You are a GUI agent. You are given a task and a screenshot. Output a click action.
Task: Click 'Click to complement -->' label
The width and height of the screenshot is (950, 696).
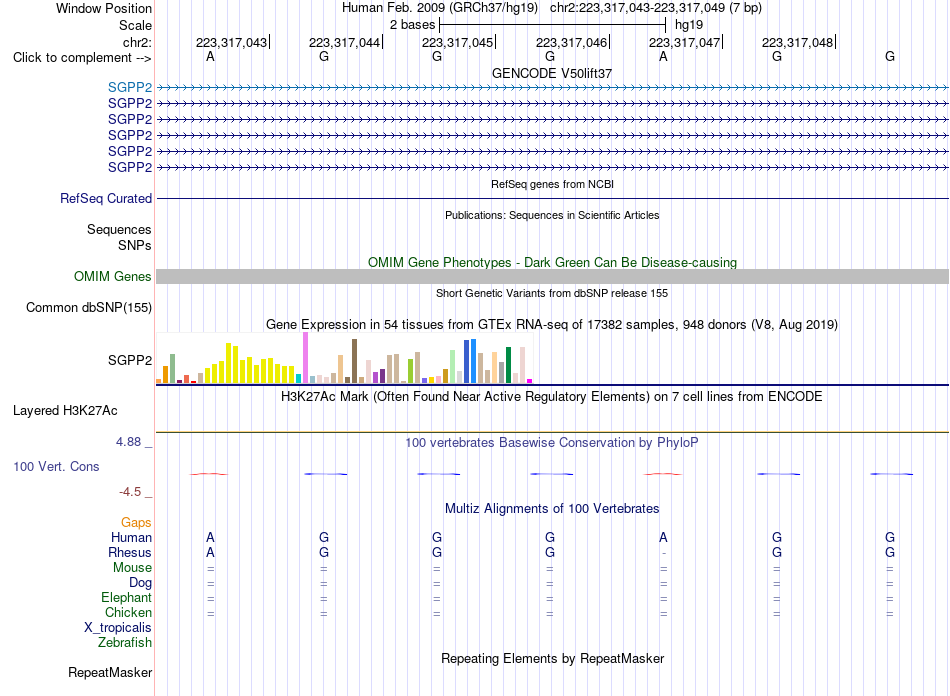point(82,58)
